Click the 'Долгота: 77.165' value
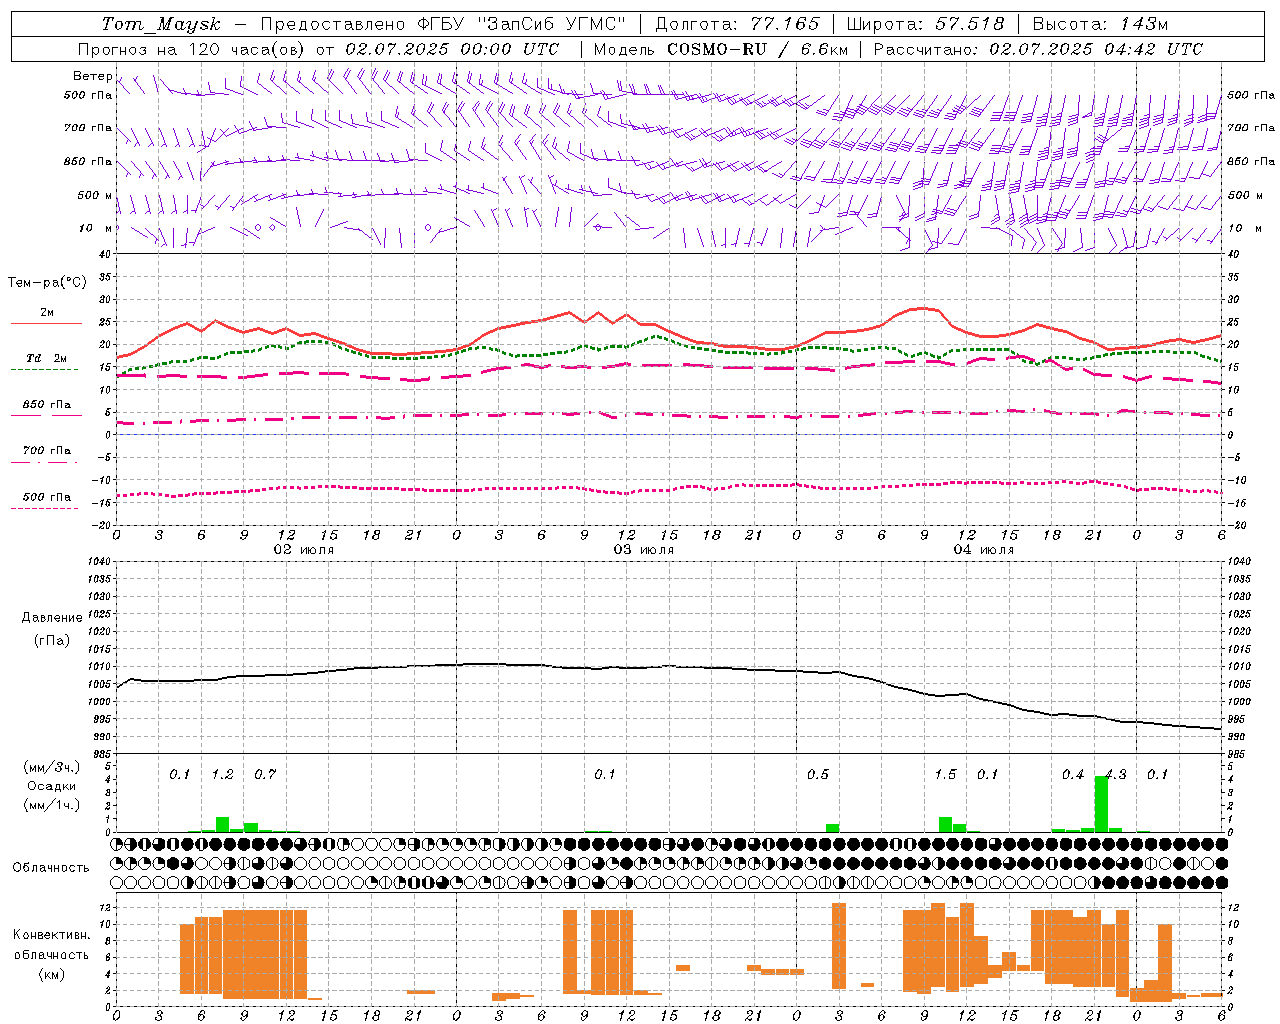 (737, 24)
